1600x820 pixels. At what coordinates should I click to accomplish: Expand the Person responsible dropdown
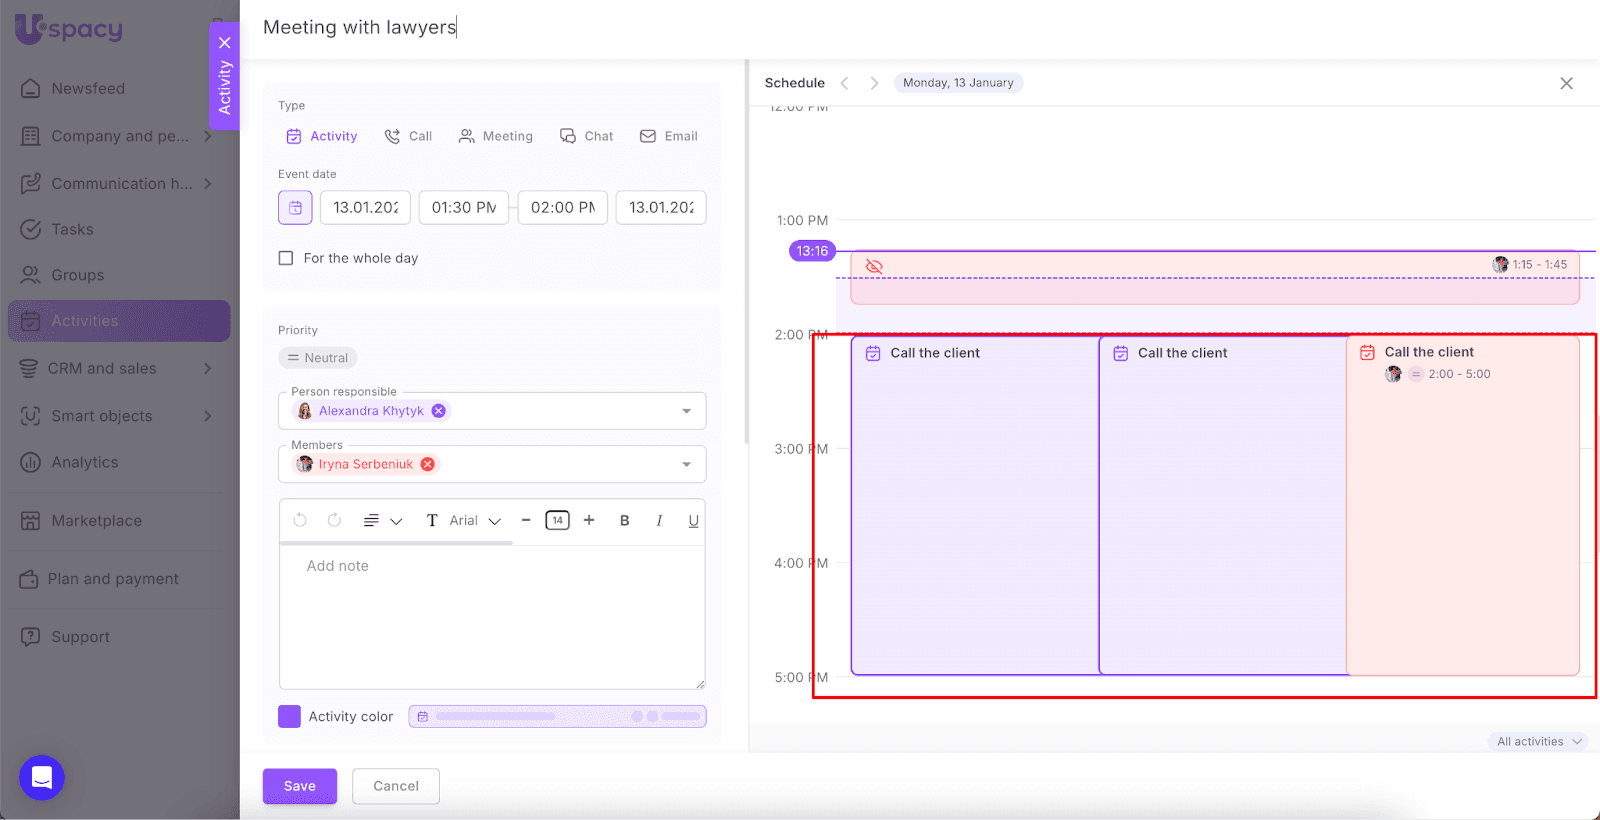[x=686, y=411]
